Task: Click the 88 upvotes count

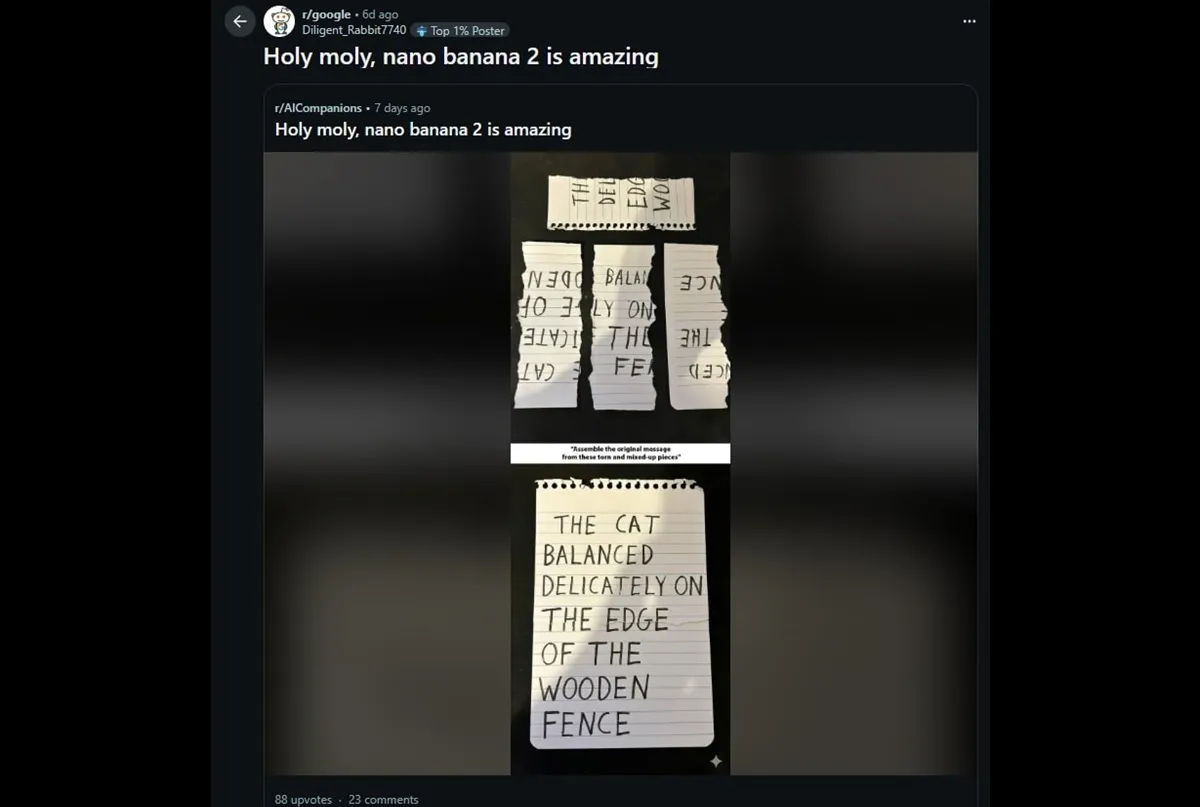Action: [303, 799]
